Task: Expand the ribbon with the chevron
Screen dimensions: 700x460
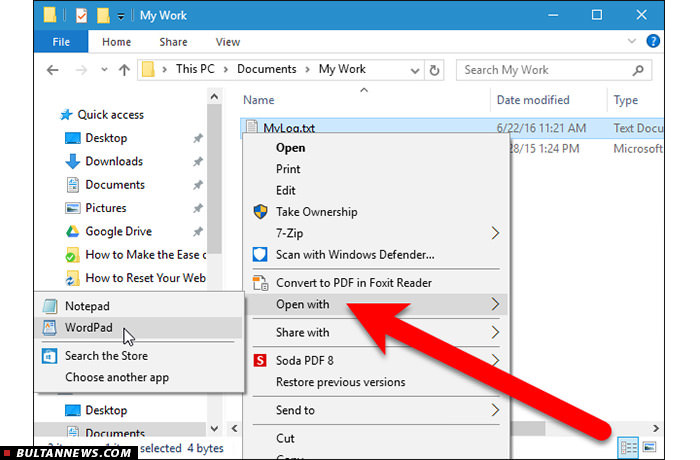Action: point(632,41)
